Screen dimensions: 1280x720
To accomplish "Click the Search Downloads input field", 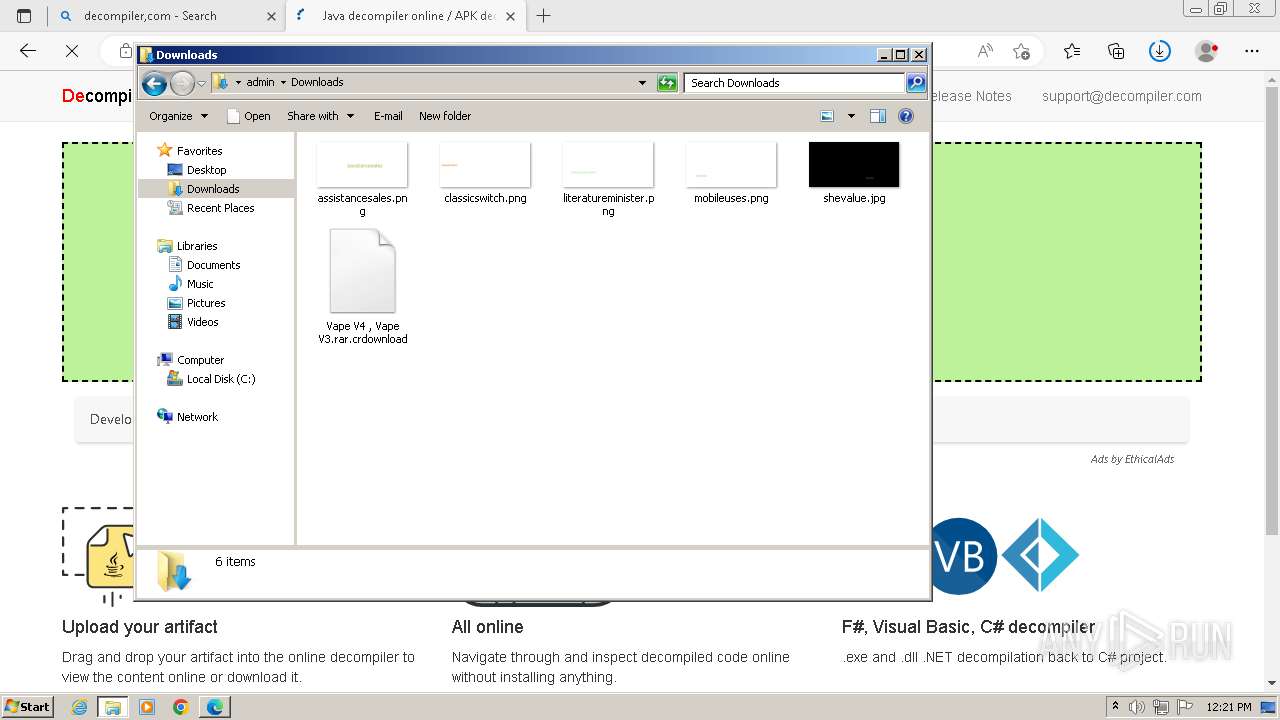I will 795,83.
